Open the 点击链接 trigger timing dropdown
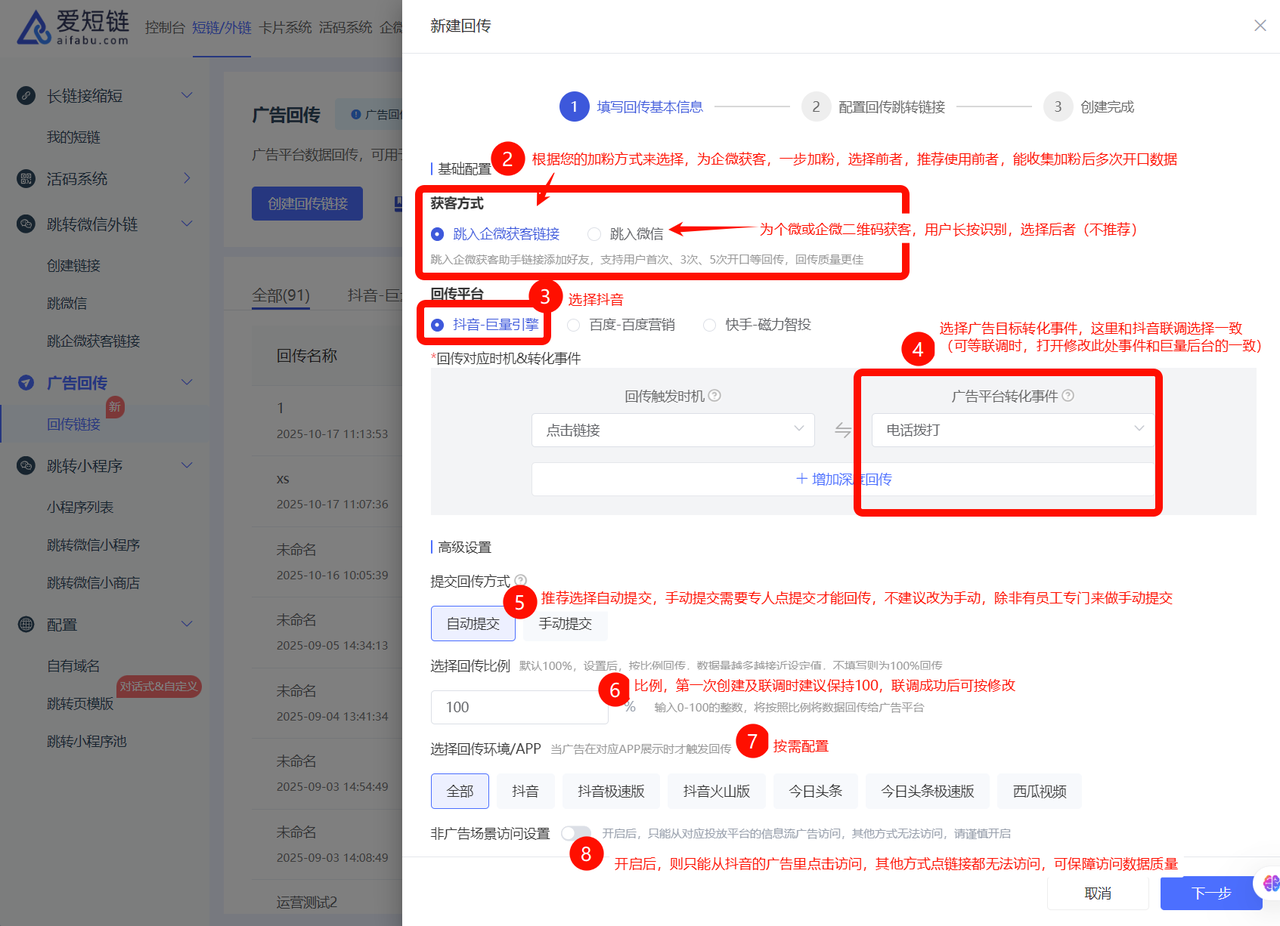The height and width of the screenshot is (926, 1280). pyautogui.click(x=672, y=430)
